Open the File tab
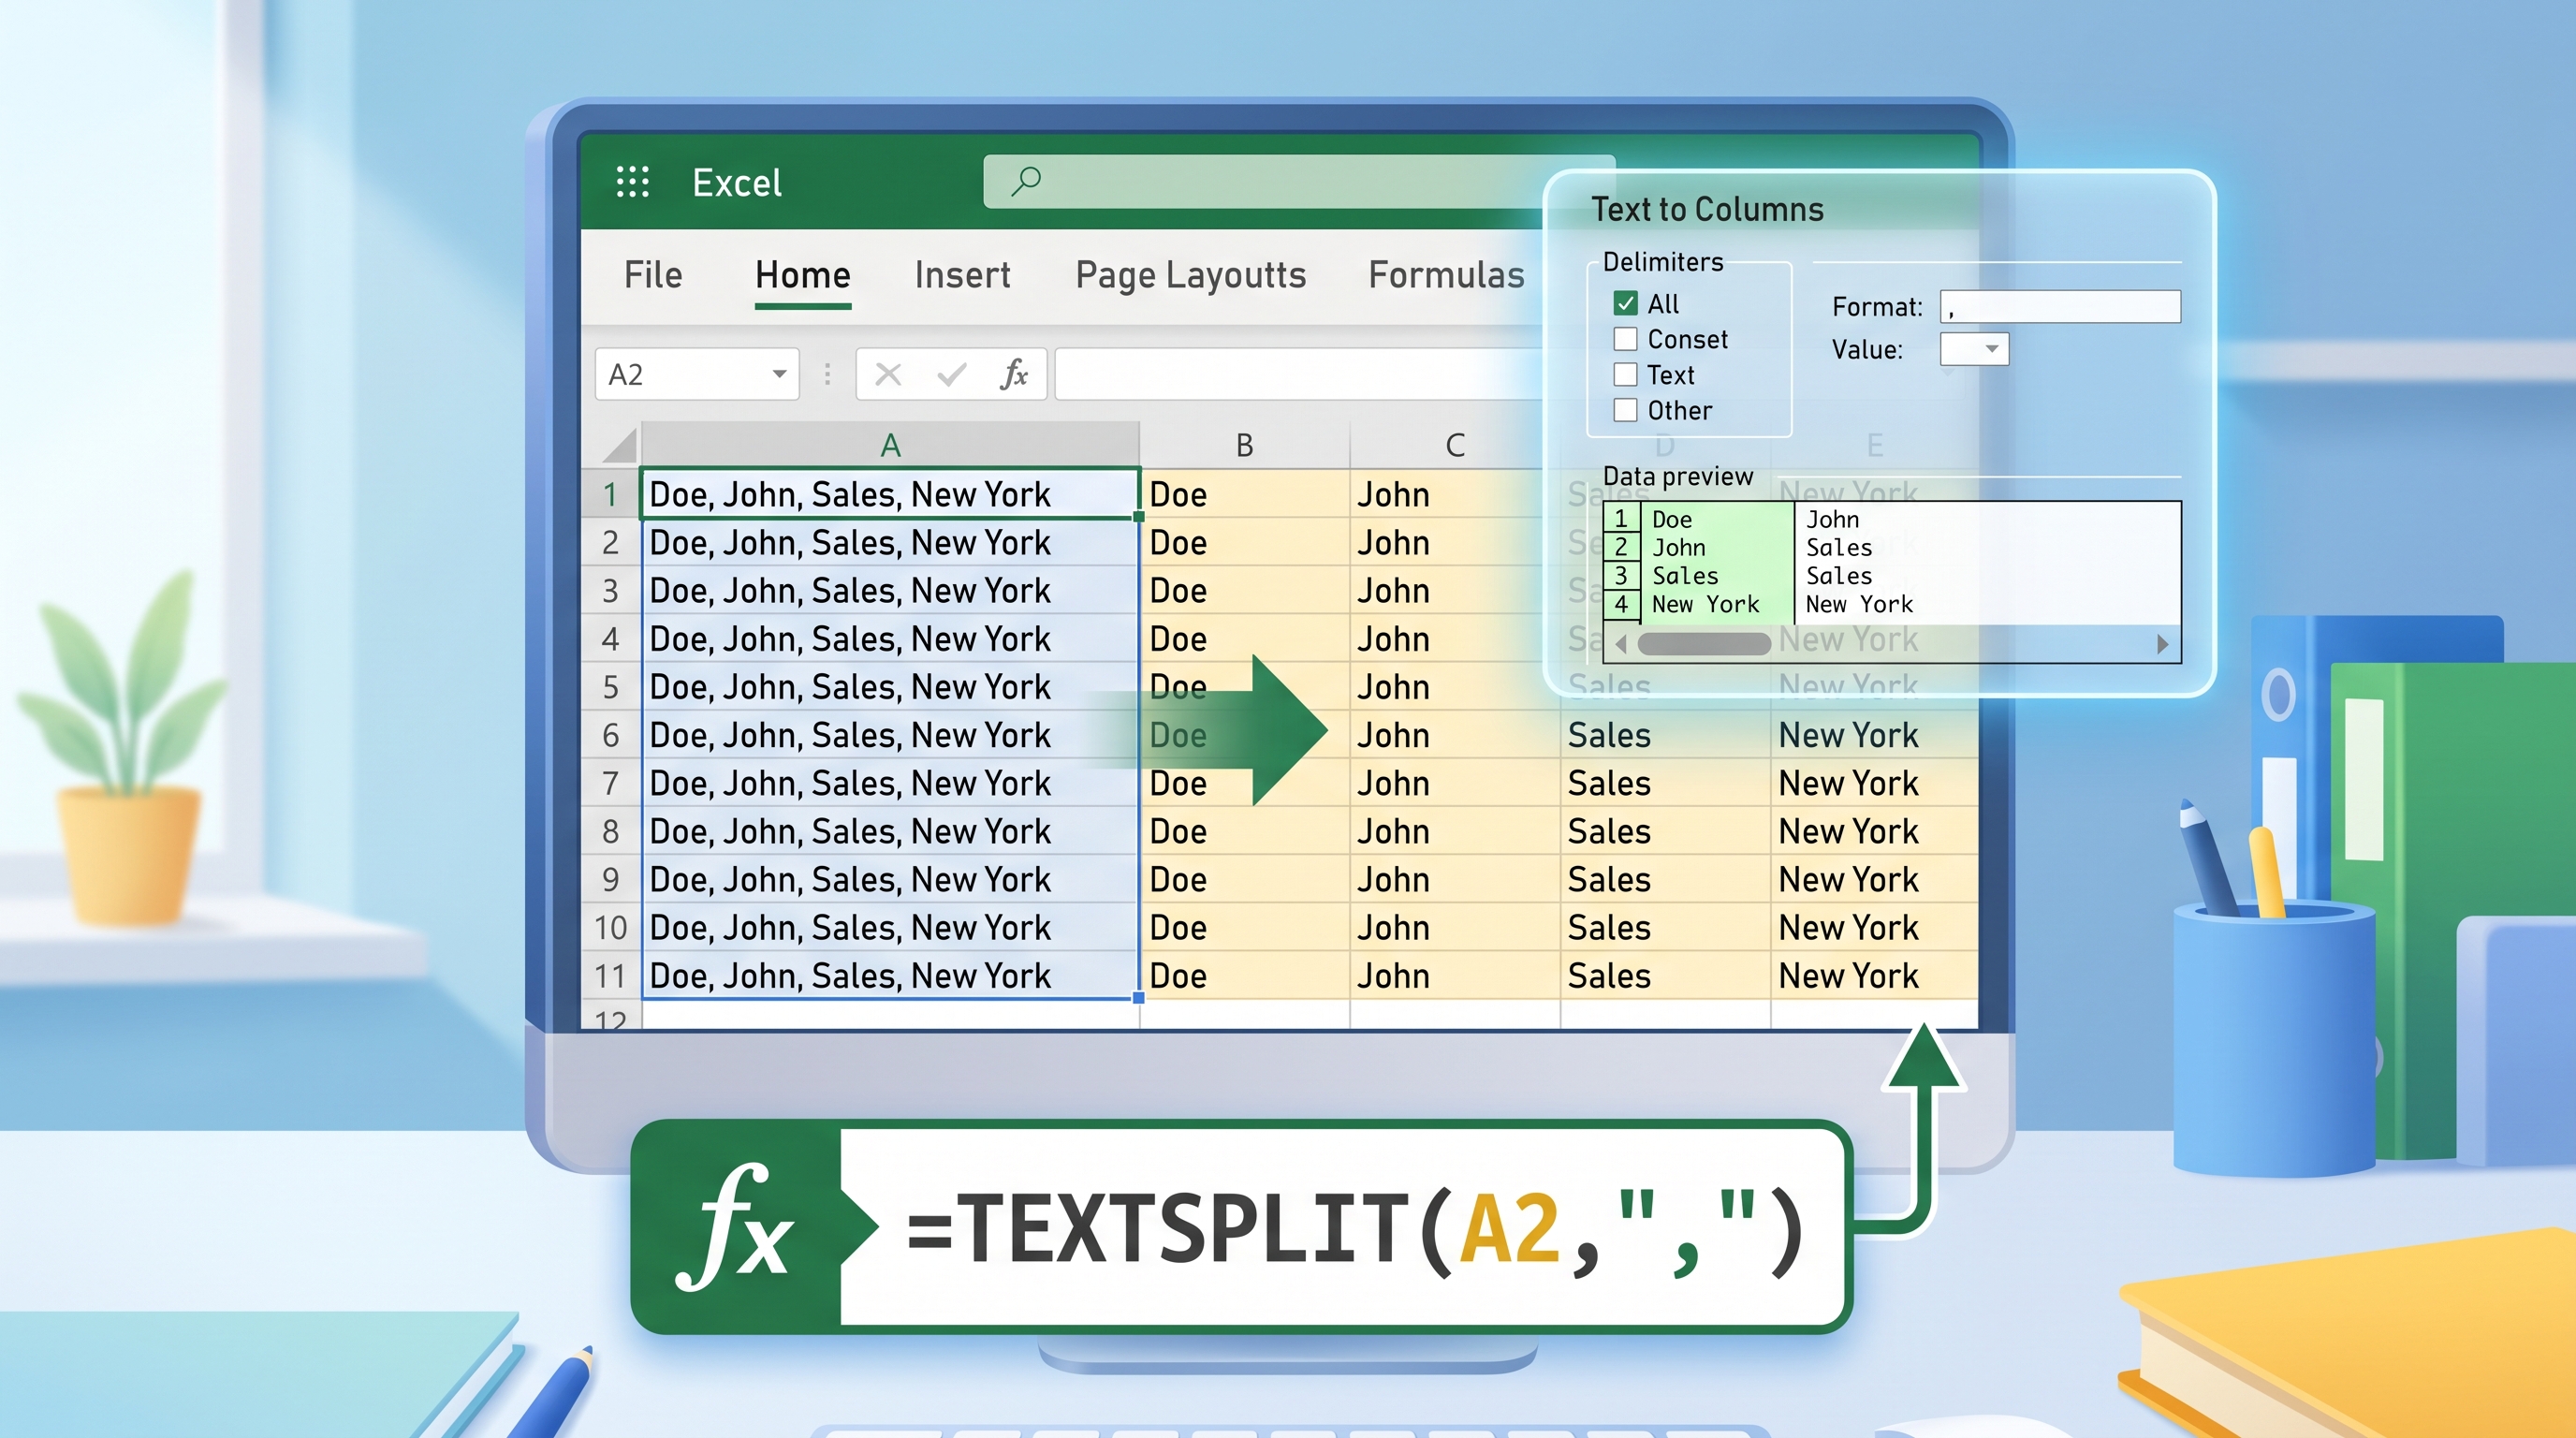Viewport: 2576px width, 1438px height. pyautogui.click(x=653, y=275)
